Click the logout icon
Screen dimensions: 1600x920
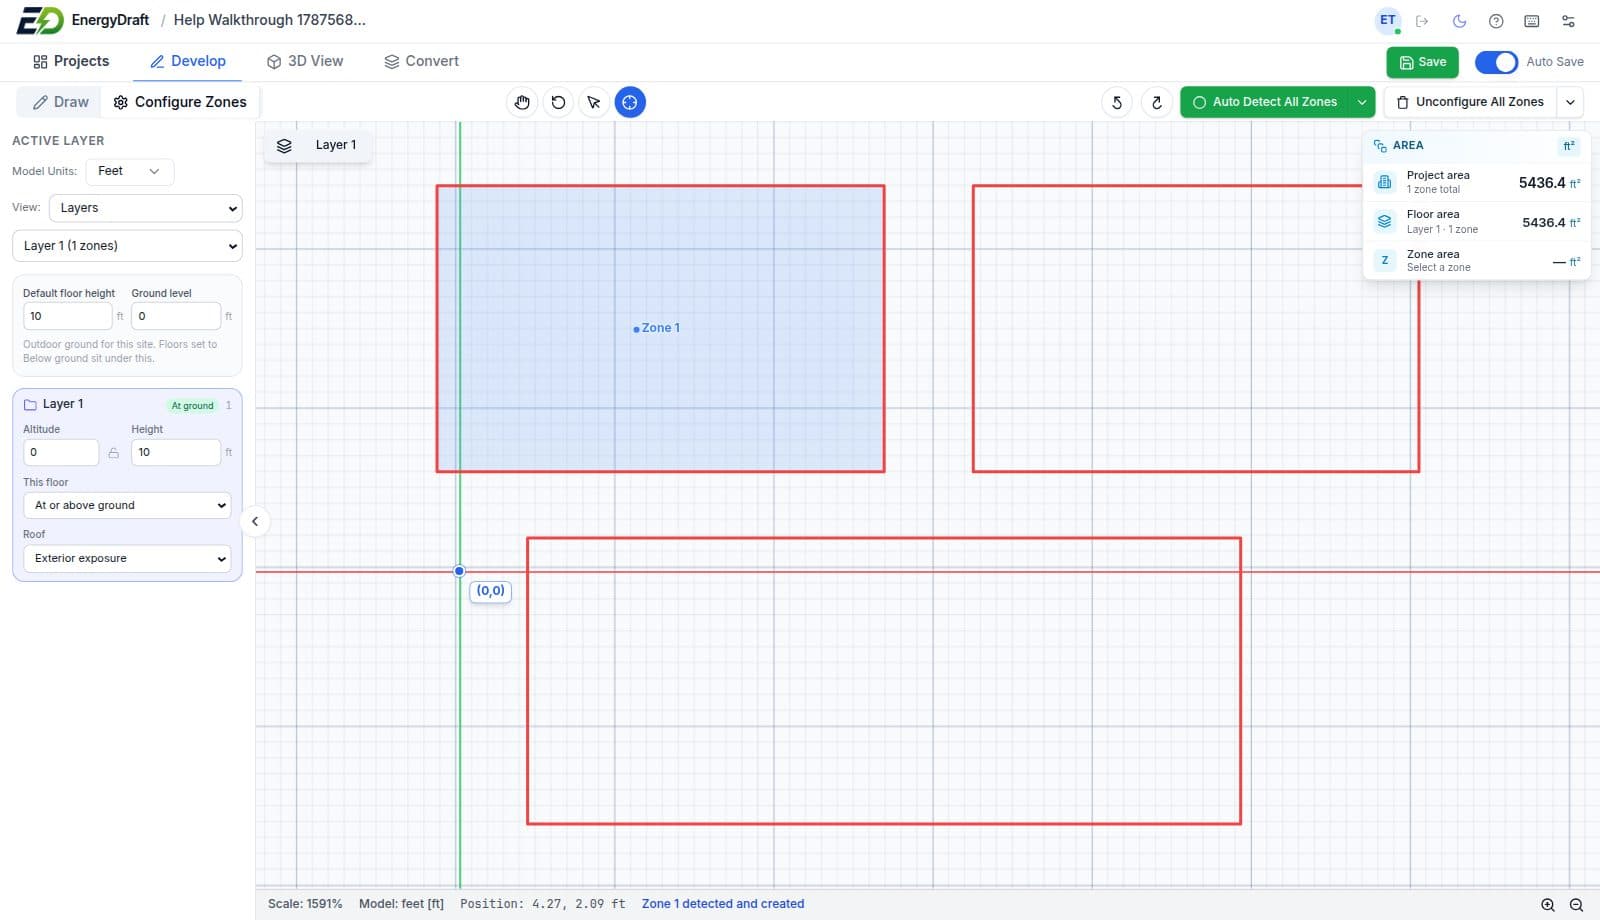tap(1422, 21)
